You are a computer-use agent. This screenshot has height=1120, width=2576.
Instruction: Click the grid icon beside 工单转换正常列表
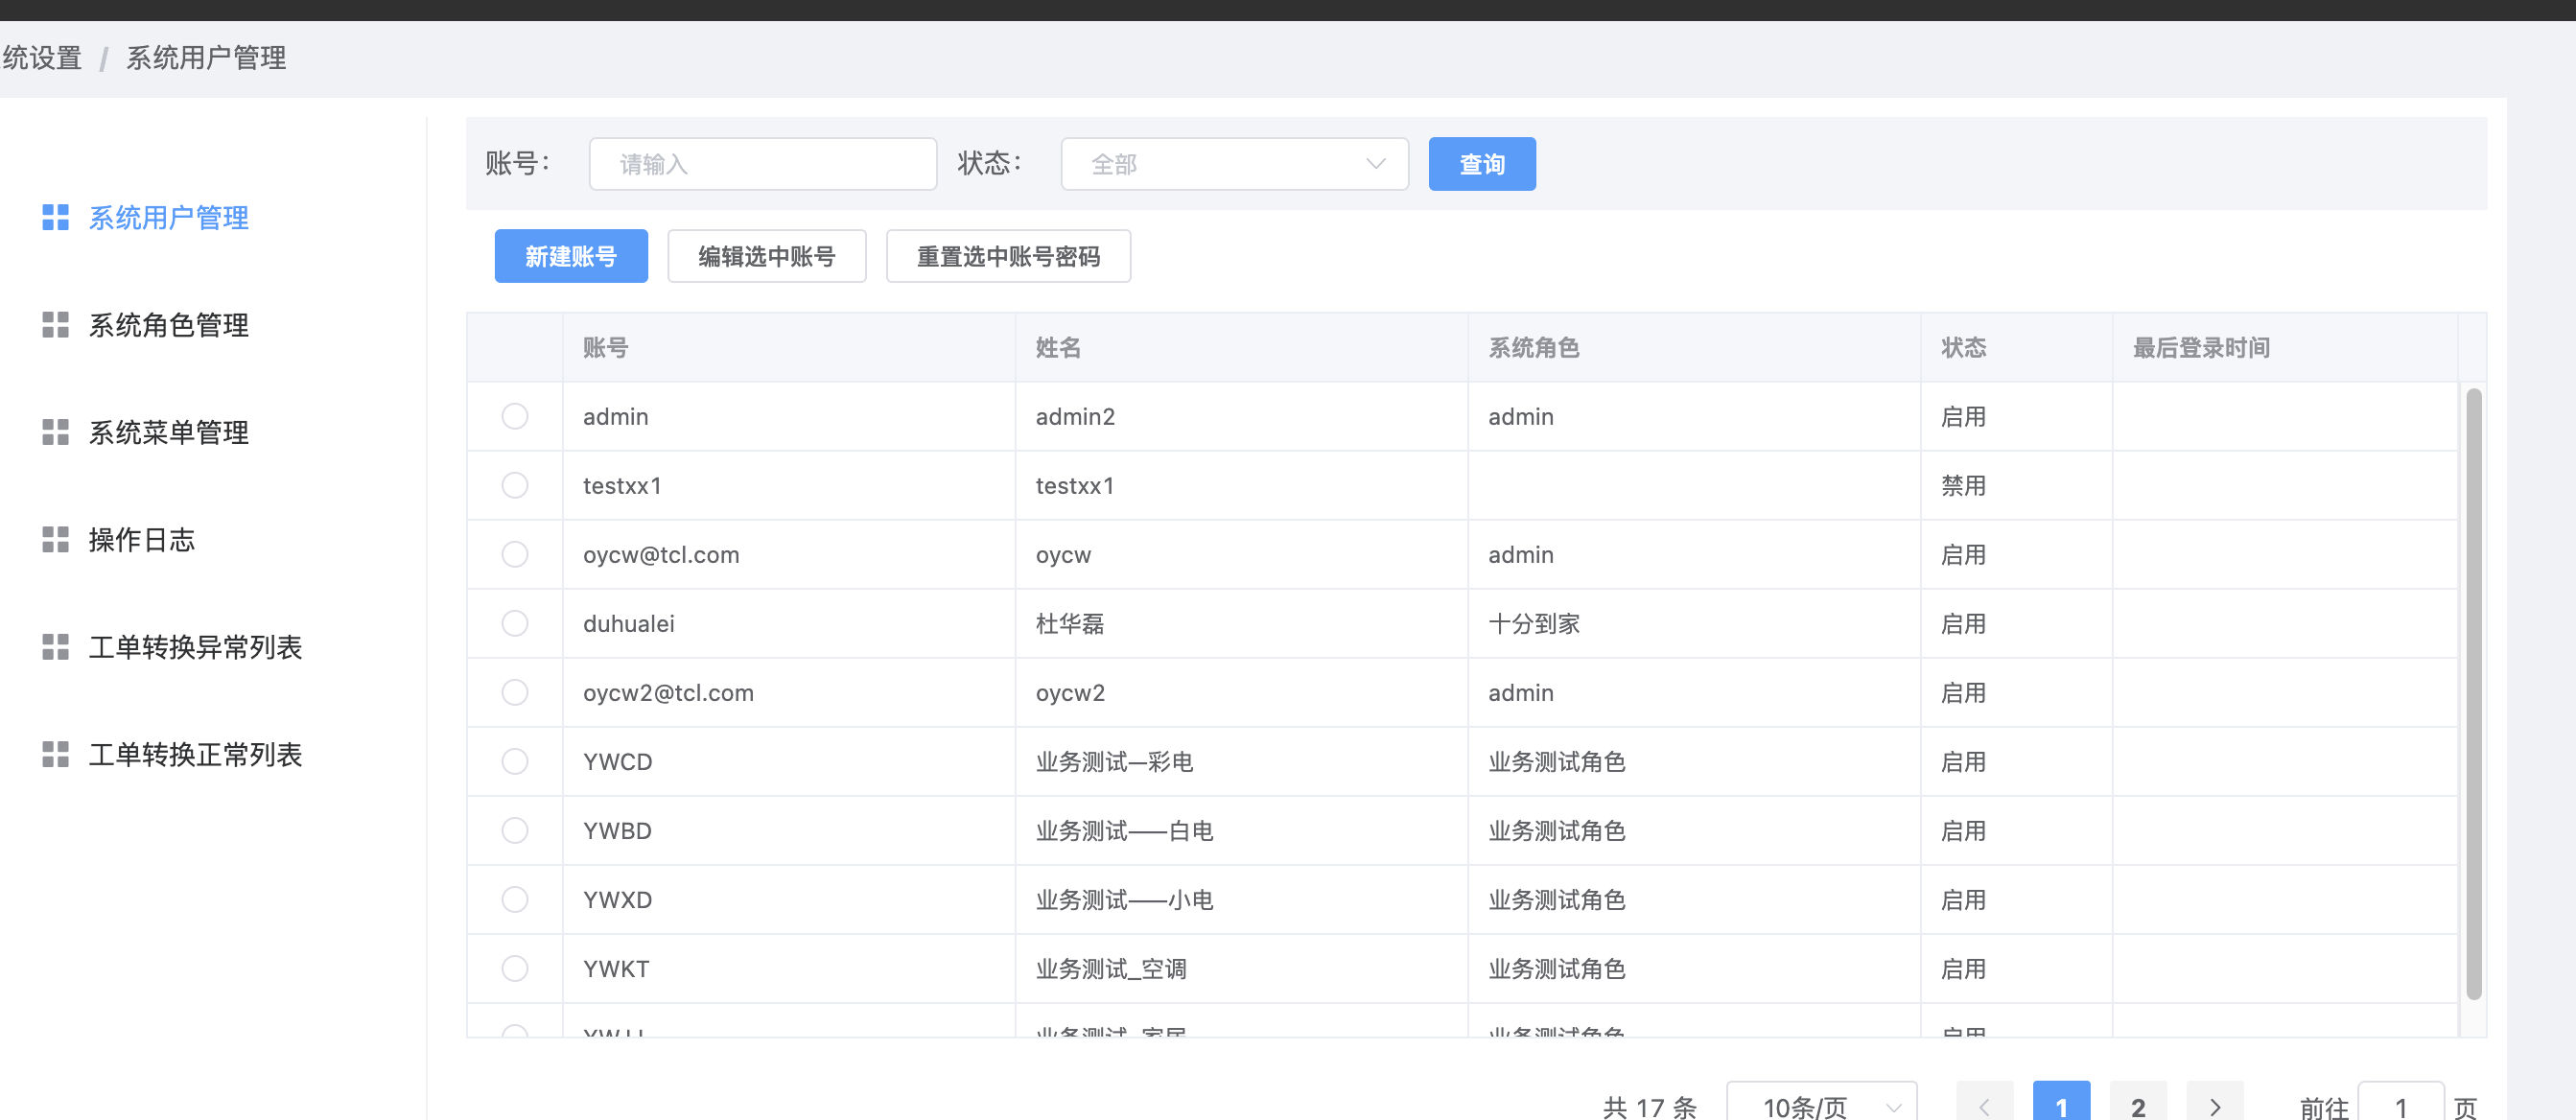click(x=56, y=755)
